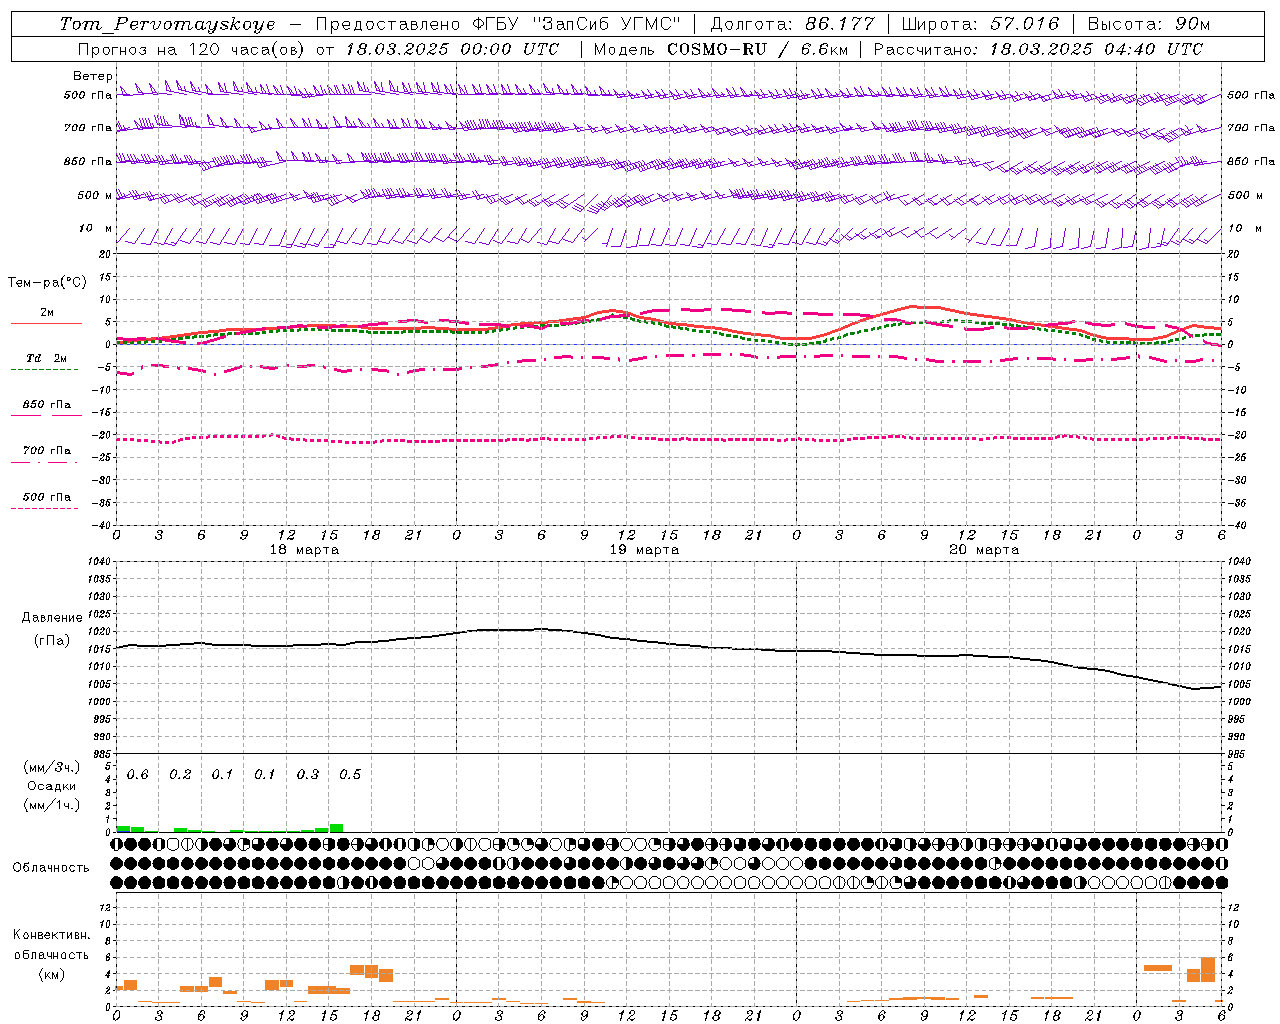Viewport: 1280px width, 1024px height.
Task: Click the model name COSMO-RU / 6.6км
Action: (757, 49)
